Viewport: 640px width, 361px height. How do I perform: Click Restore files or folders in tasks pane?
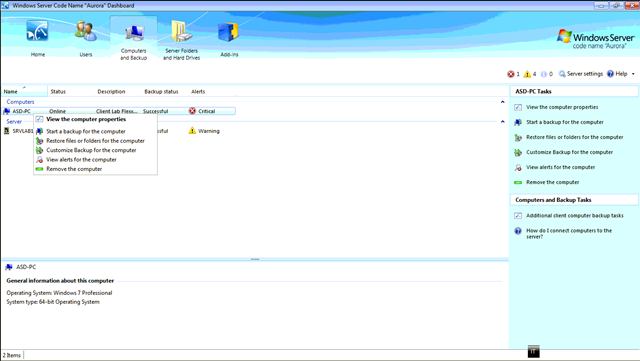(575, 137)
